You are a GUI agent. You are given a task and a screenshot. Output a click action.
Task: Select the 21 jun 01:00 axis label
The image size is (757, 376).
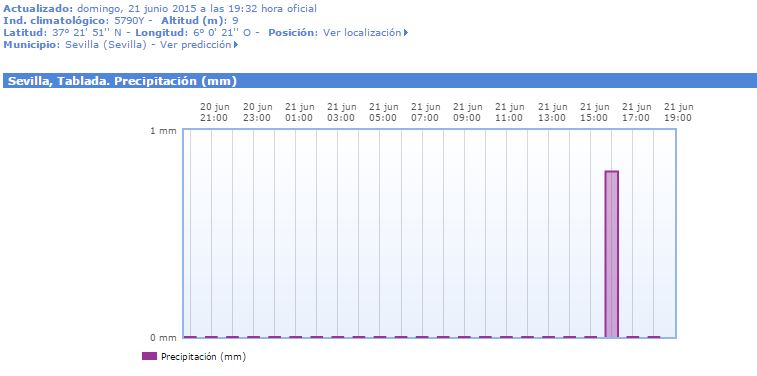[x=299, y=112]
